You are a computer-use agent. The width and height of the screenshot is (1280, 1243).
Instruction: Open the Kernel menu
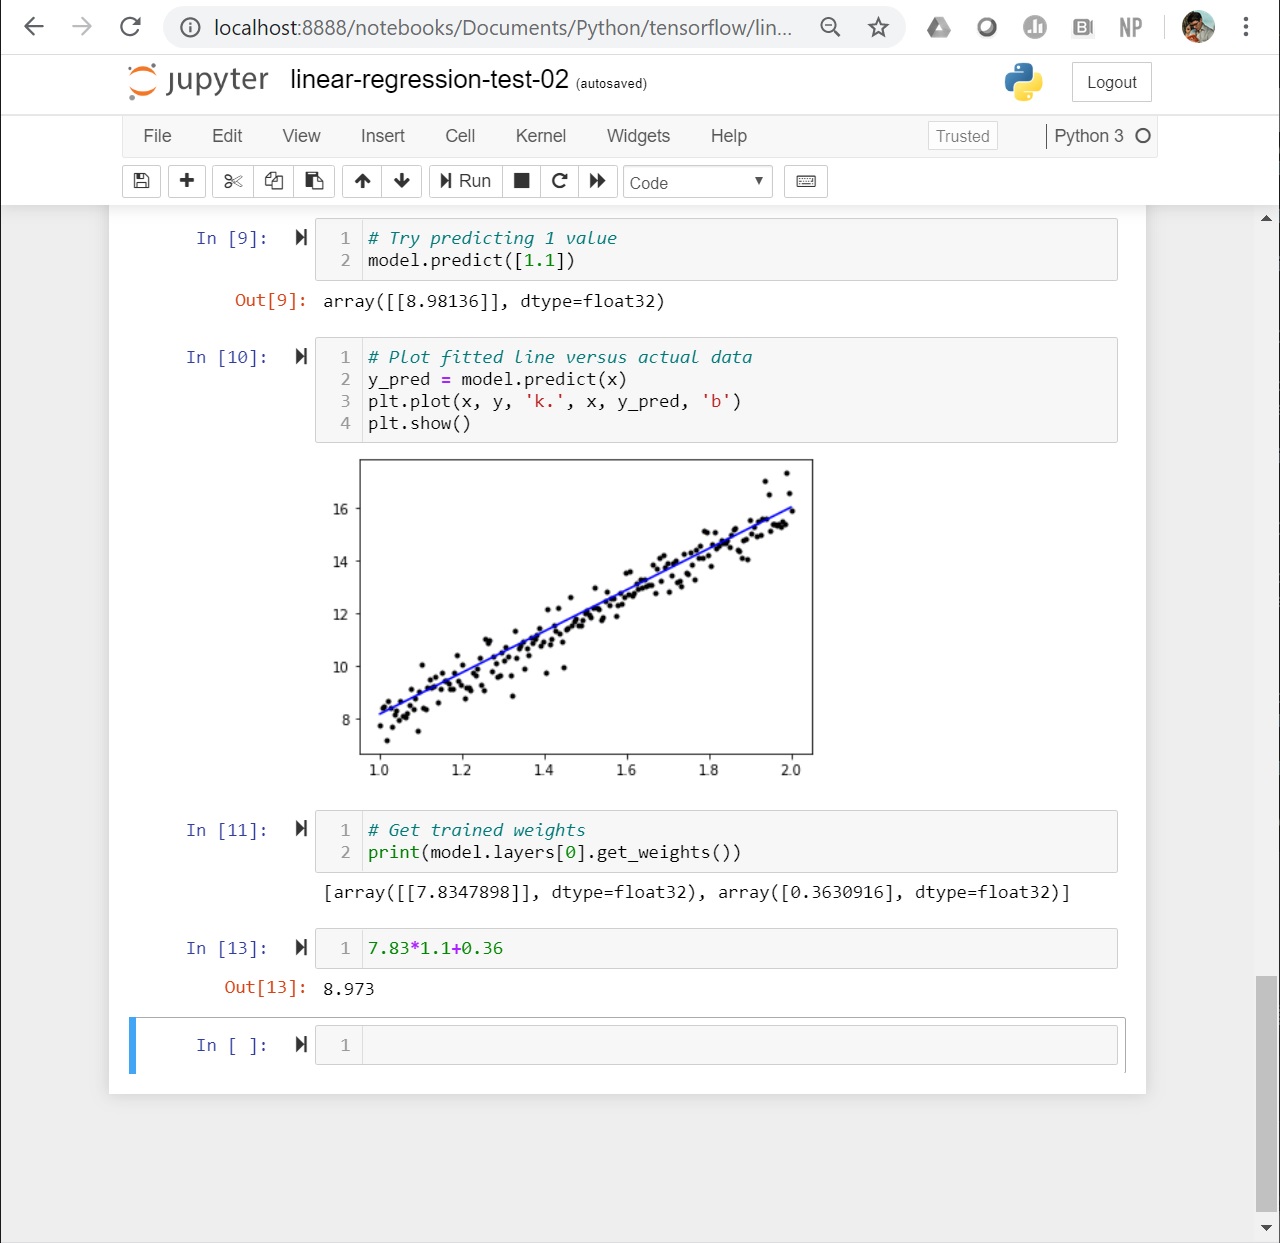click(x=540, y=136)
